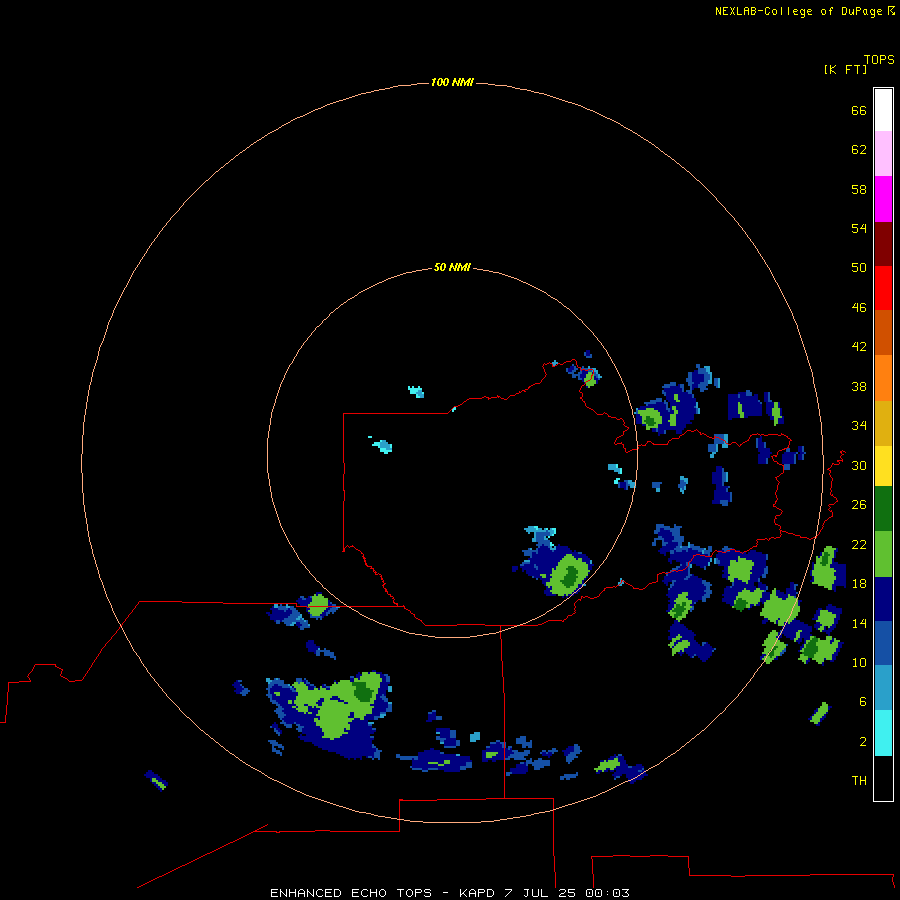
Task: Click the 22 legend value
Action: [859, 545]
